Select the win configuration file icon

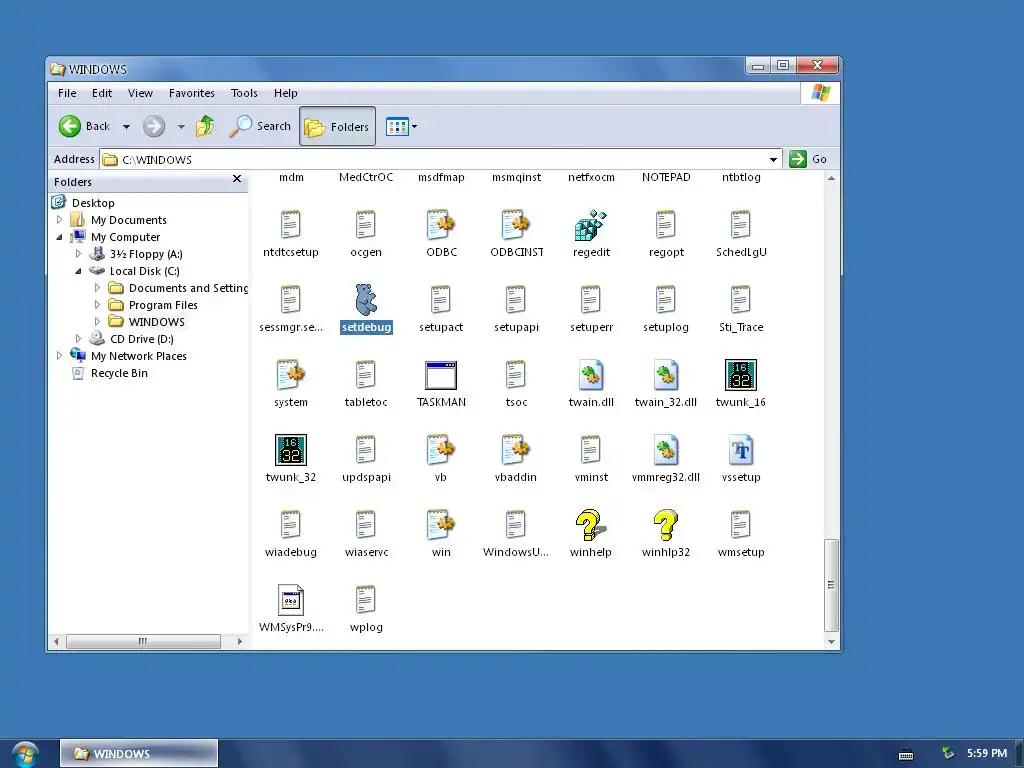tap(441, 525)
